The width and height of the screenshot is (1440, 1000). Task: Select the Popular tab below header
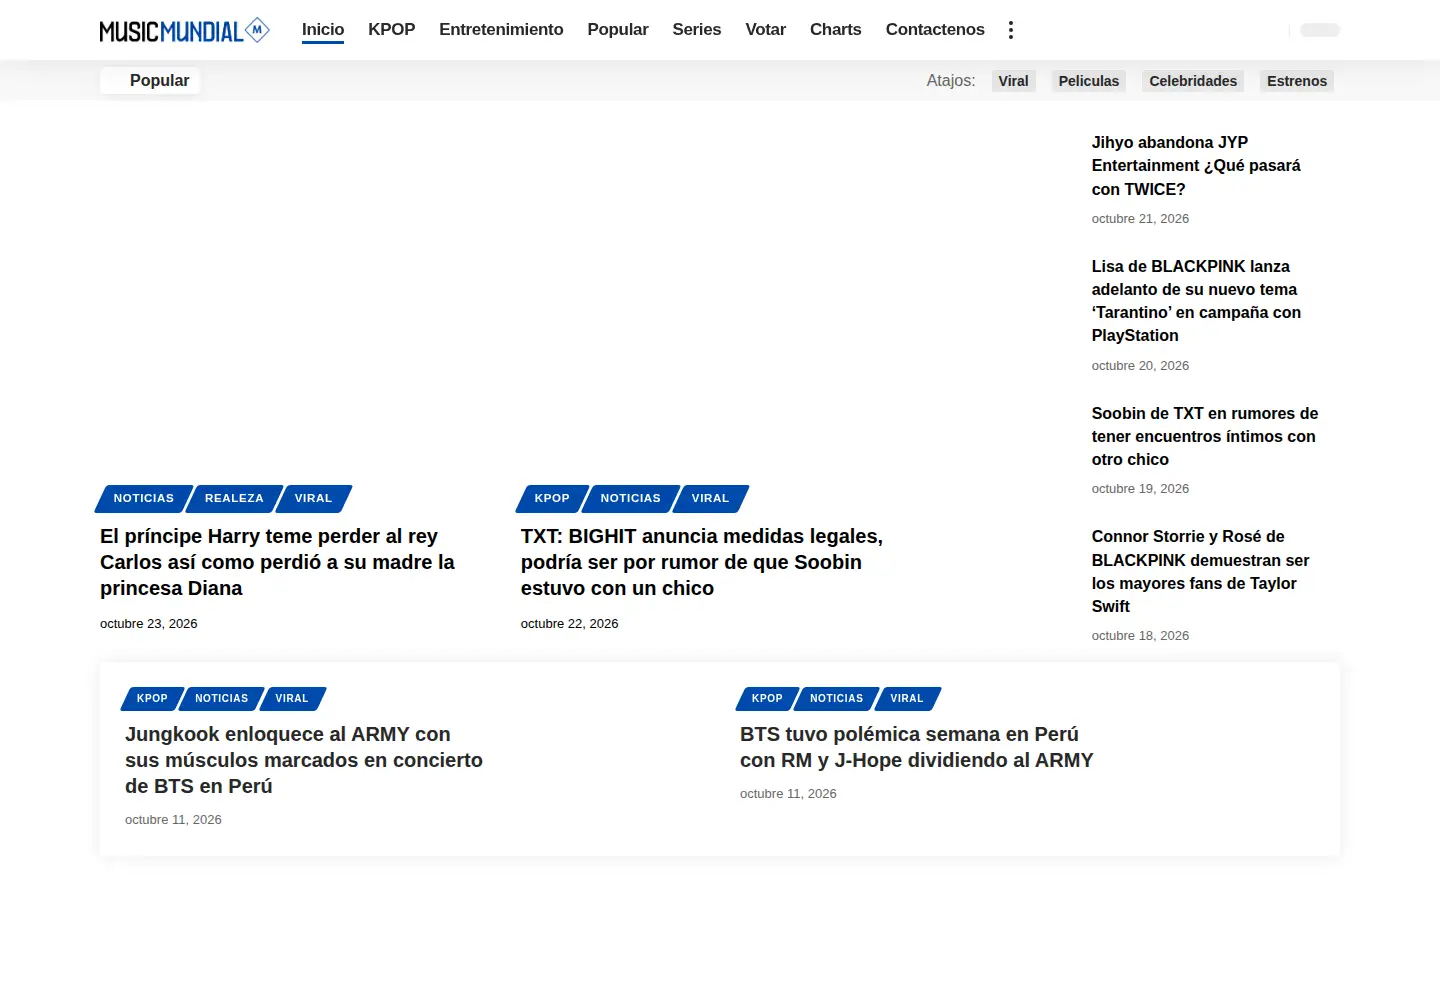pyautogui.click(x=150, y=81)
